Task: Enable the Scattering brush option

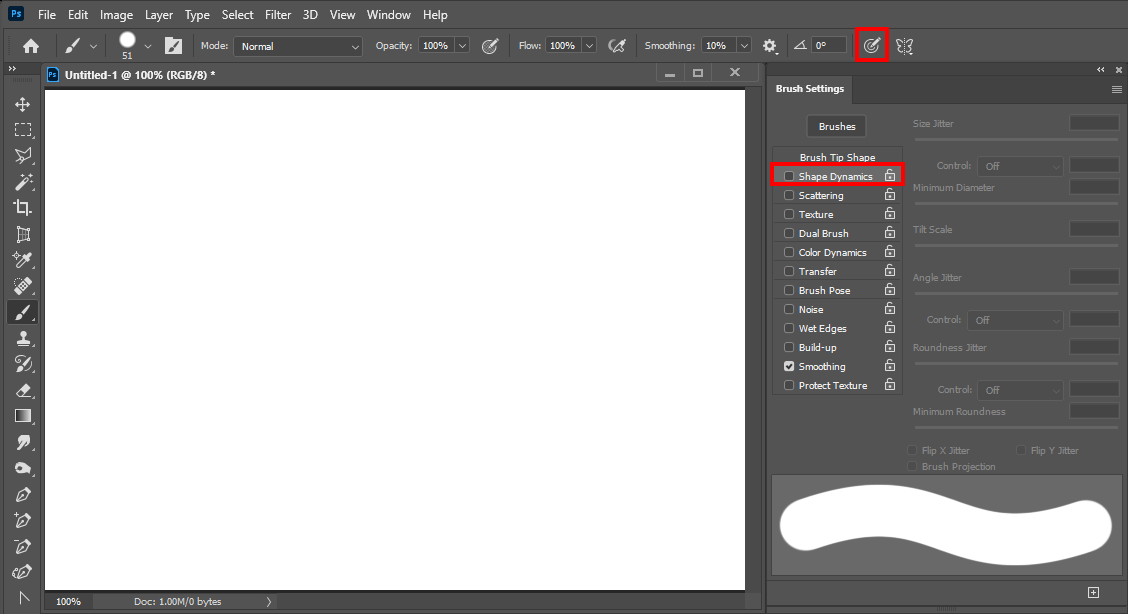Action: click(789, 194)
